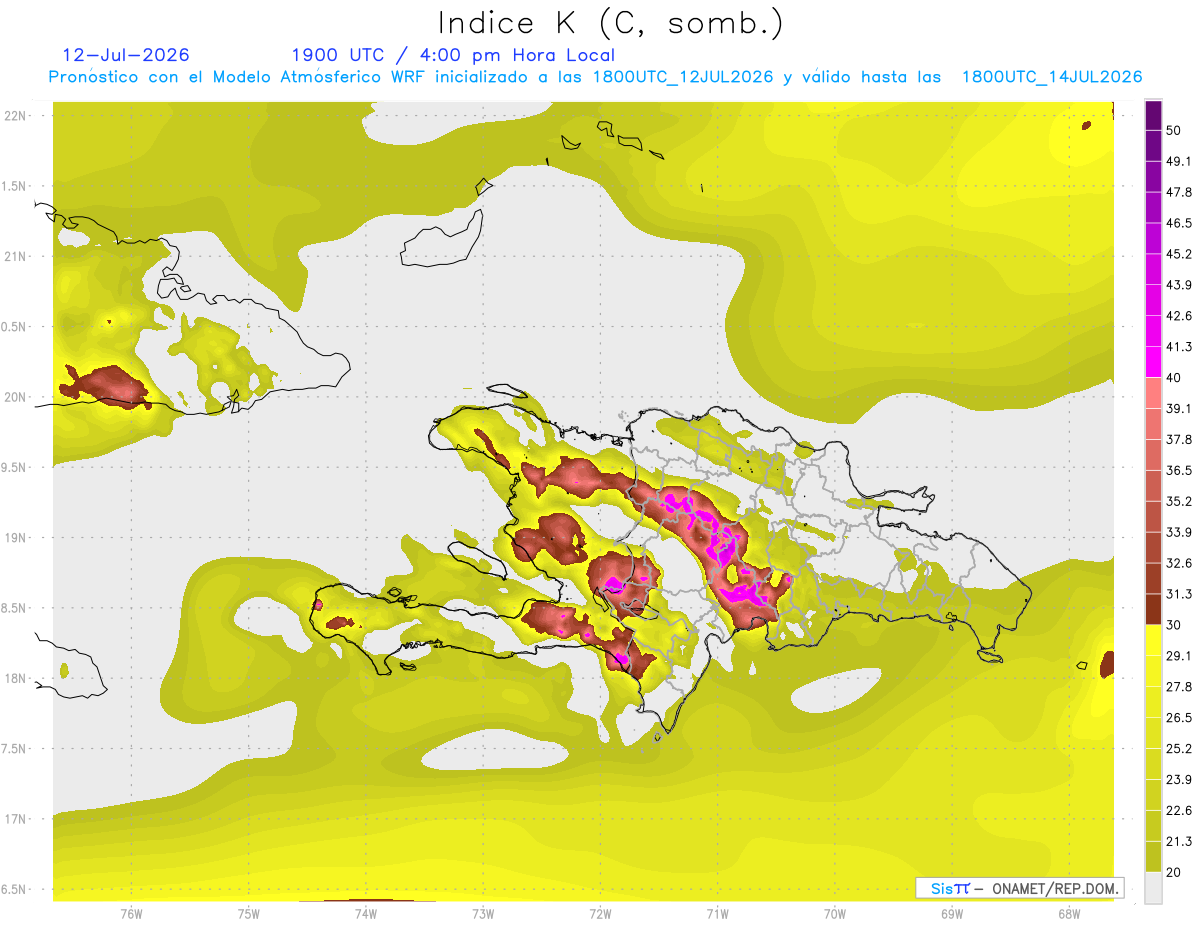Viewport: 1200px width, 927px height.
Task: Click the colorbar label "40"
Action: pyautogui.click(x=1174, y=378)
